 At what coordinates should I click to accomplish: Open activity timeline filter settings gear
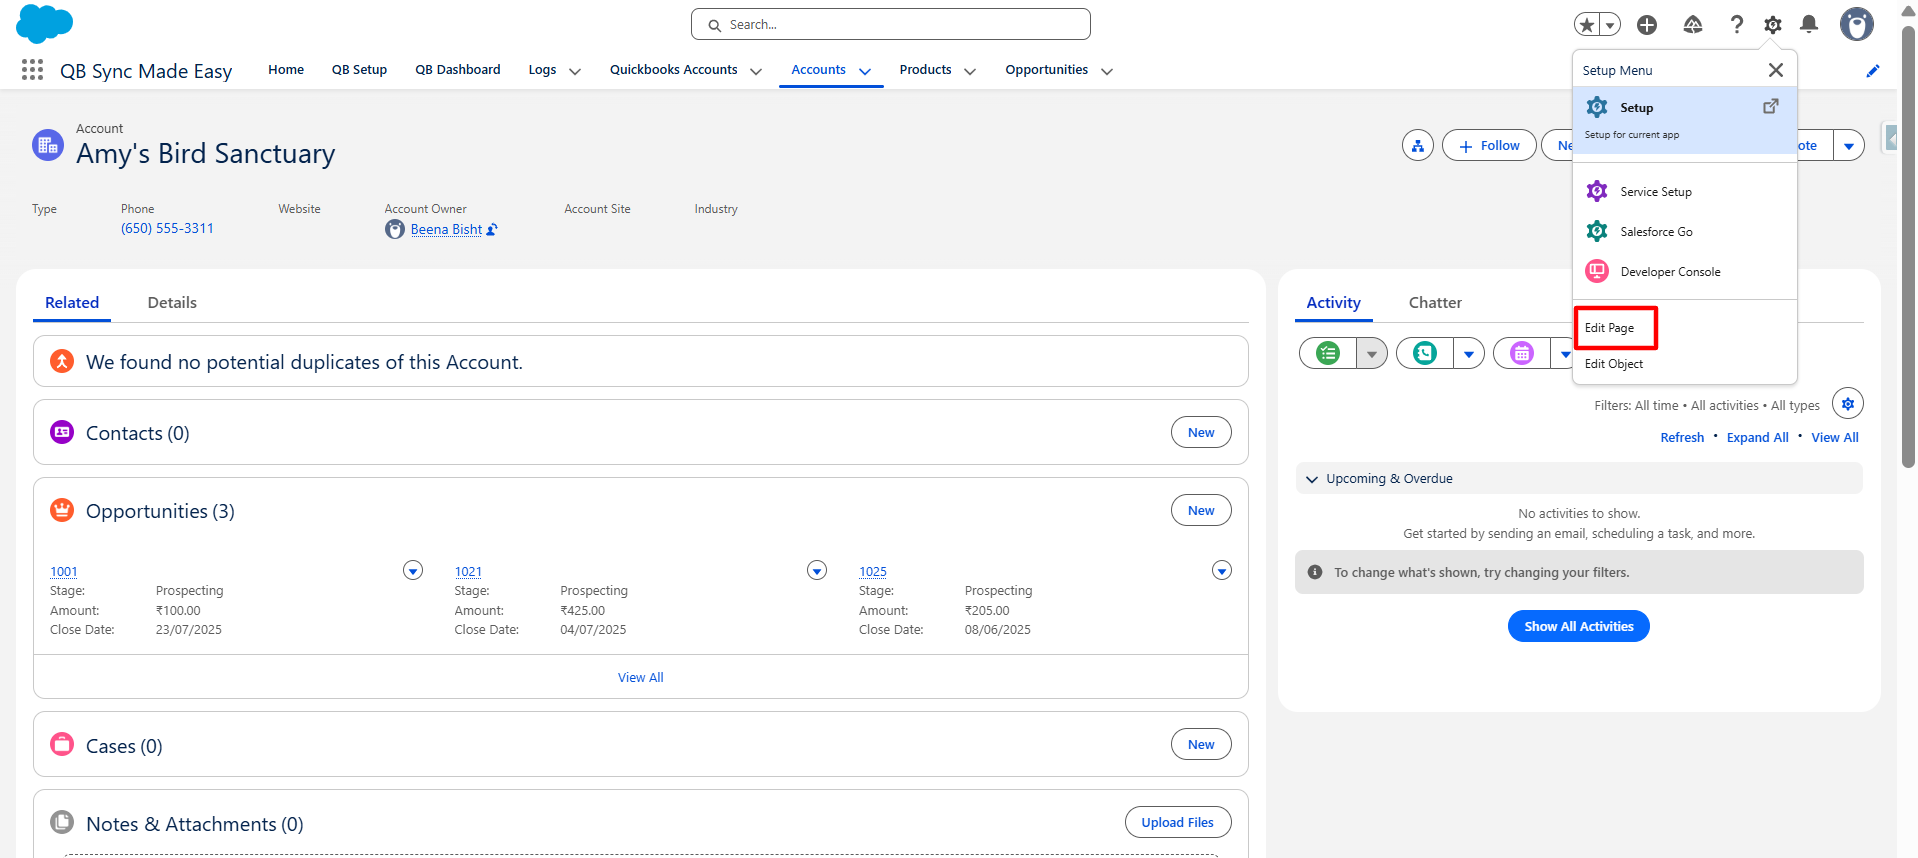[x=1847, y=404]
